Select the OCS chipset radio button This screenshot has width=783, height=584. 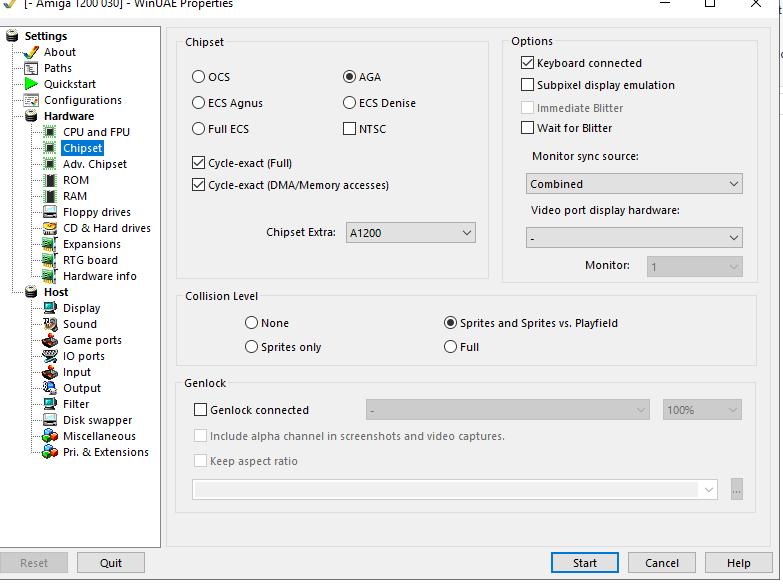pos(198,77)
